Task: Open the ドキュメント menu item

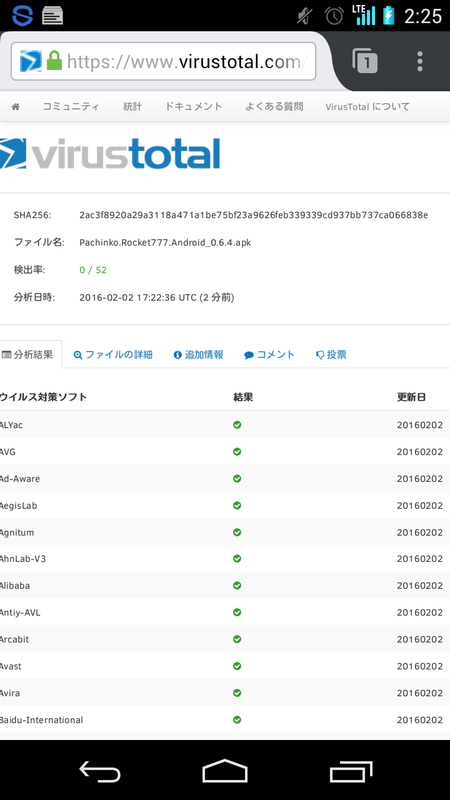Action: pyautogui.click(x=193, y=107)
